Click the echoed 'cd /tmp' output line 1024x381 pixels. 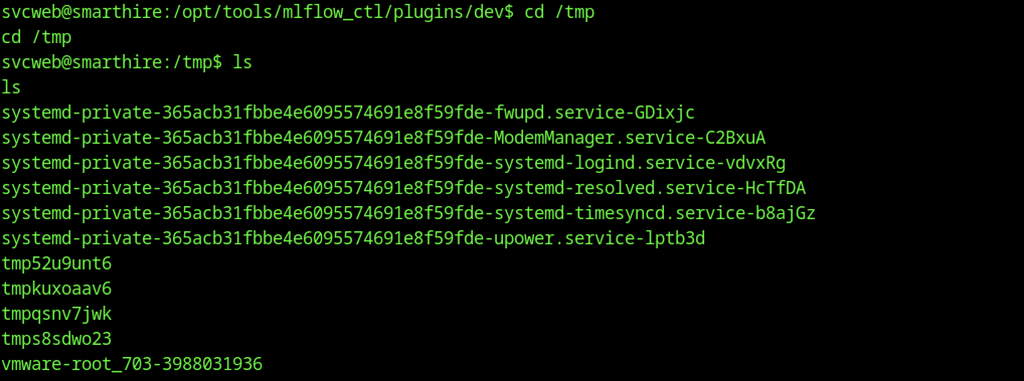tap(37, 38)
